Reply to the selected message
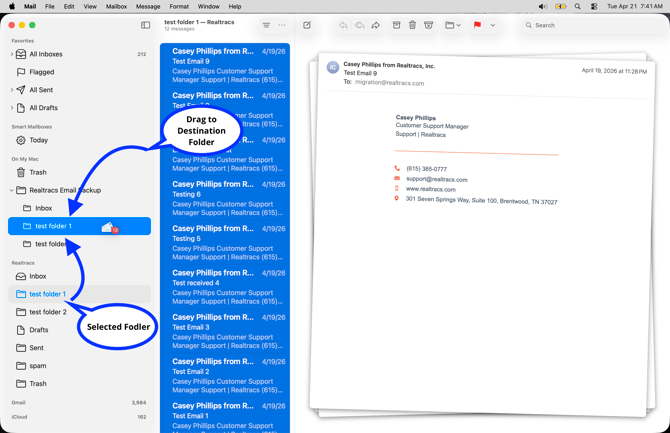Screen dimensions: 670x433 [x=343, y=25]
